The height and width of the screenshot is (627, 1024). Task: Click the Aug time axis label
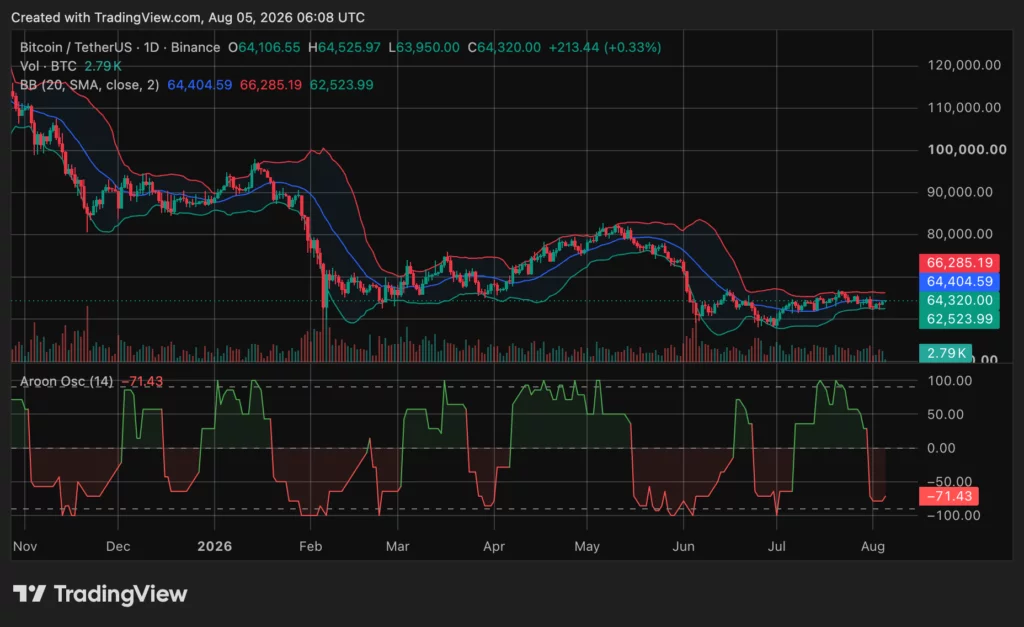pyautogui.click(x=873, y=546)
